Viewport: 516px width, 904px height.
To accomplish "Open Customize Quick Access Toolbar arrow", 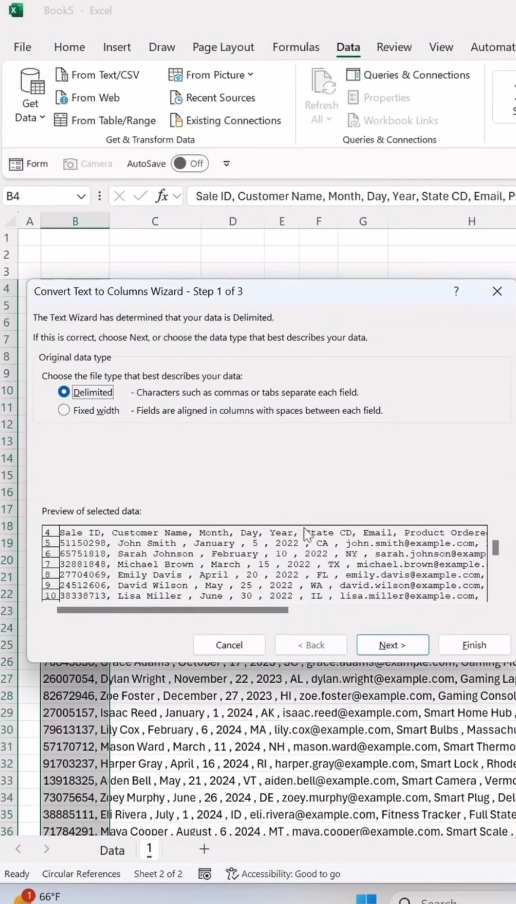I will [x=227, y=164].
